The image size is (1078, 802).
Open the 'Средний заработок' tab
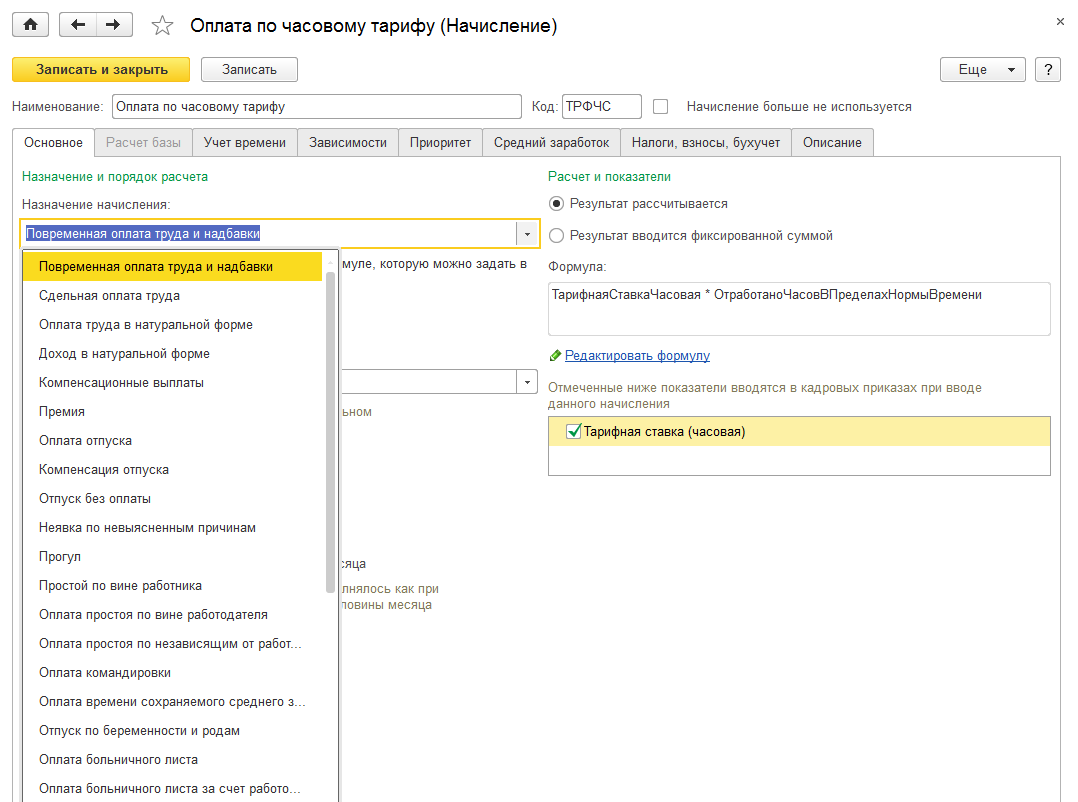[x=551, y=142]
